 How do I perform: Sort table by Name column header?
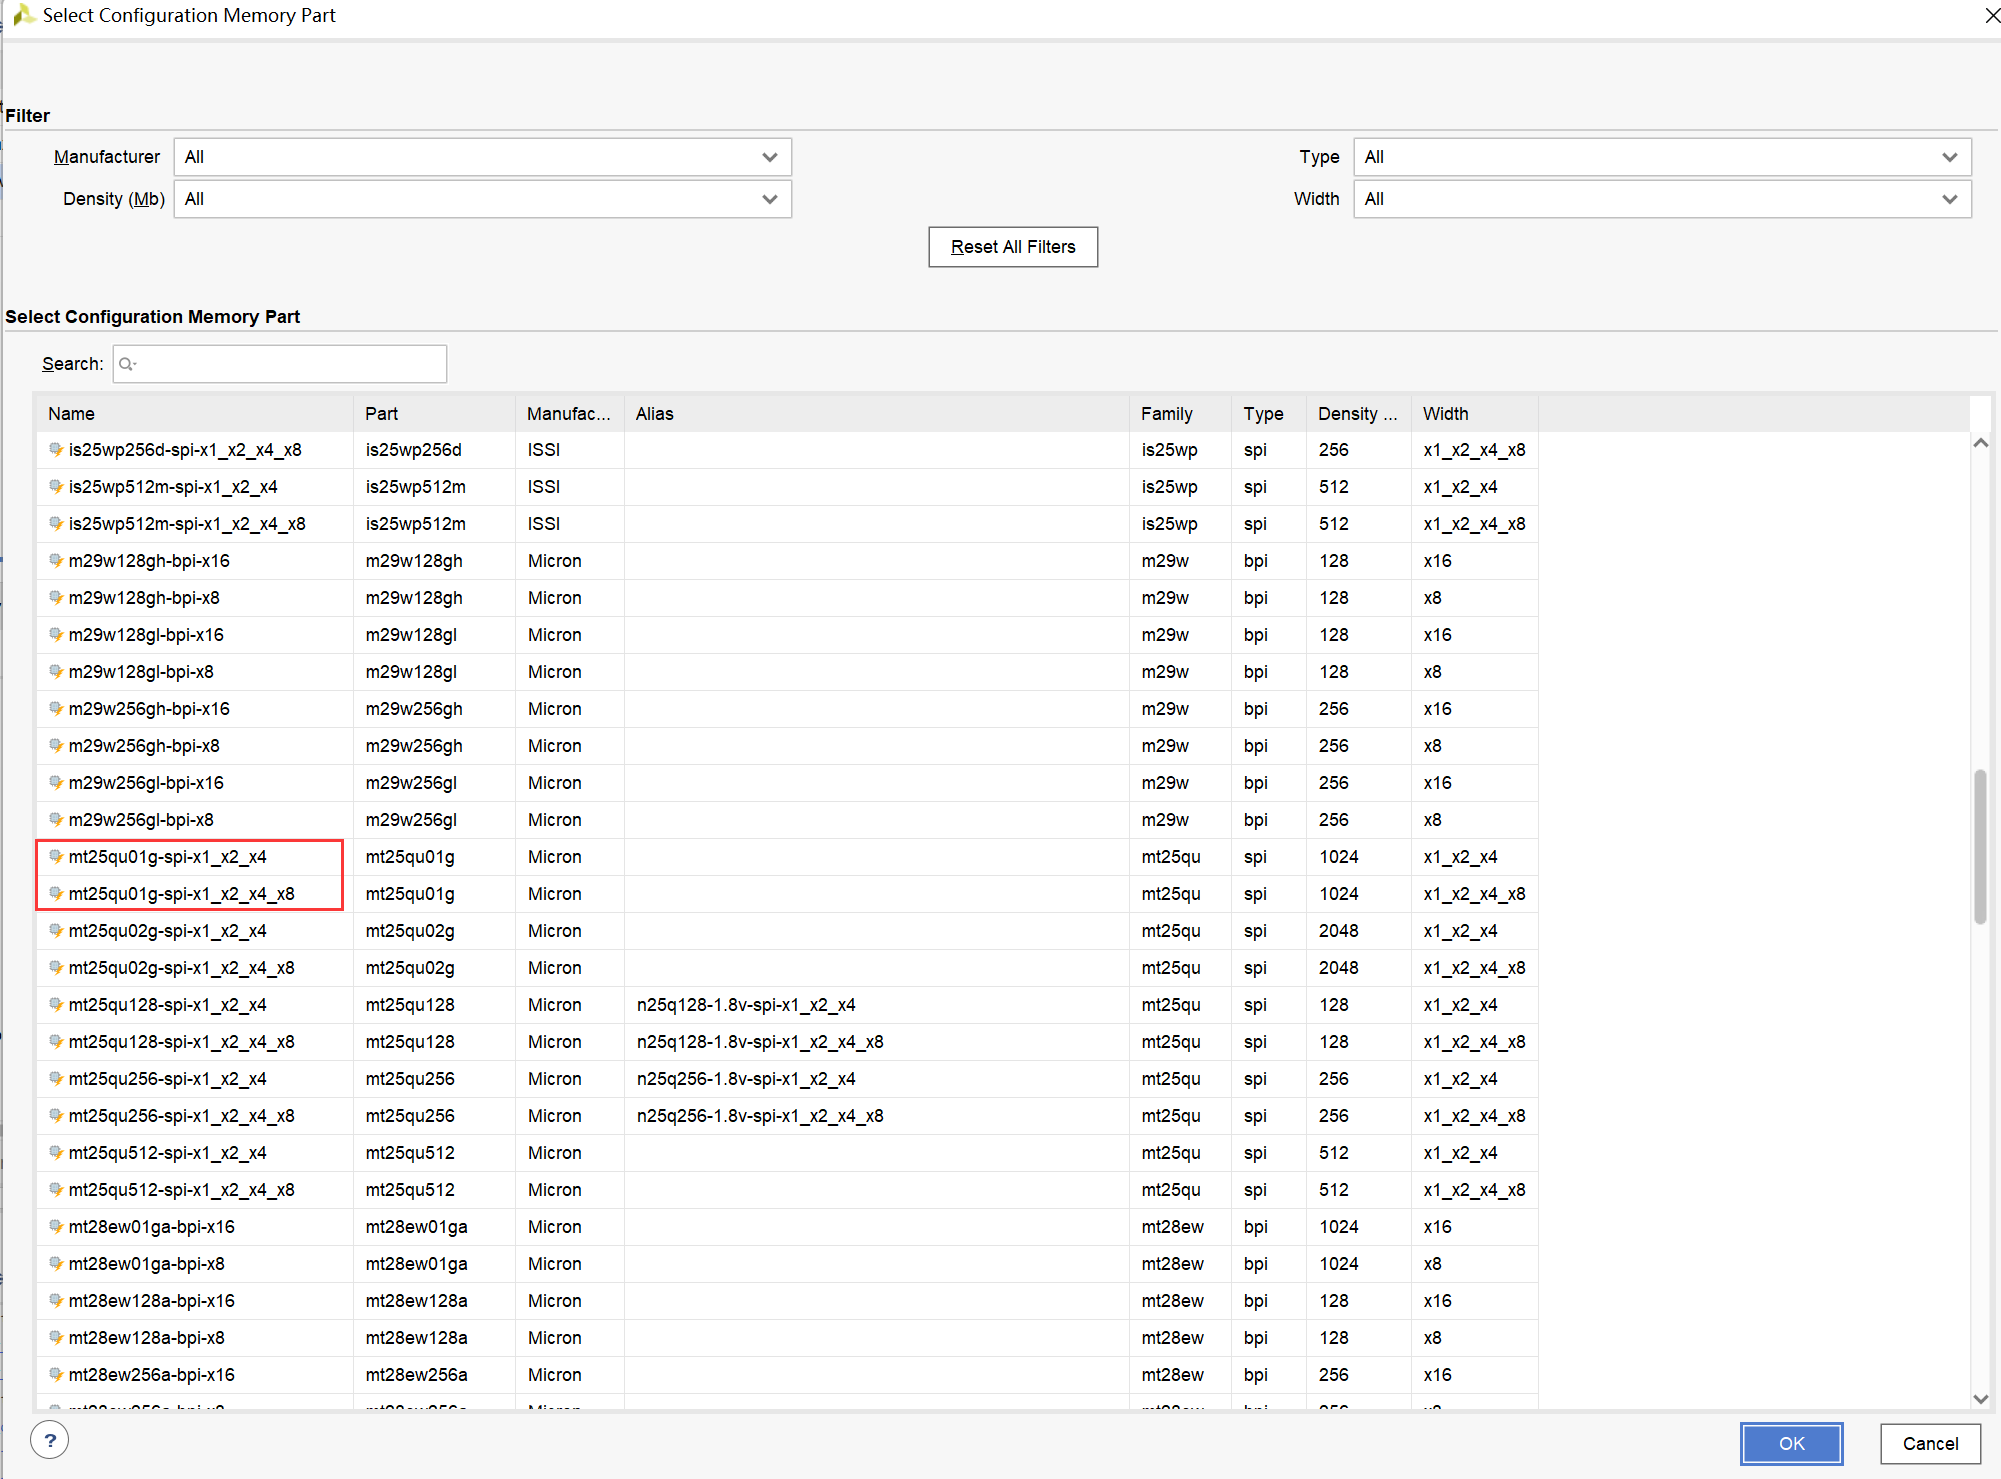[195, 413]
